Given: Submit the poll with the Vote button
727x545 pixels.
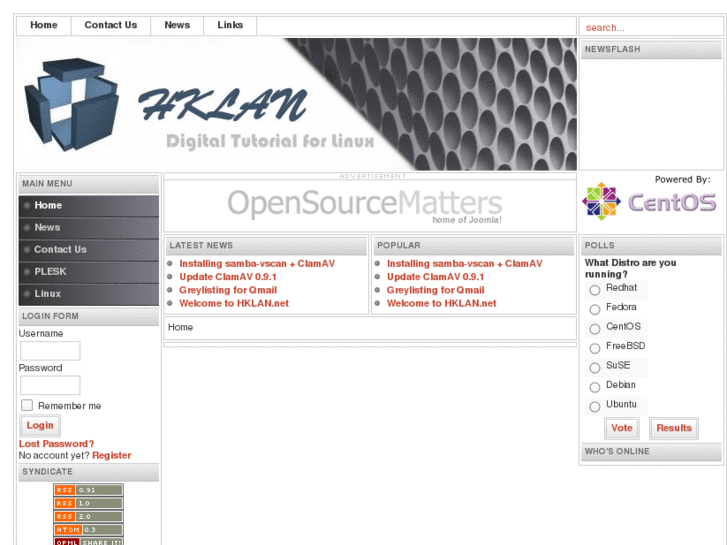Looking at the screenshot, I should (622, 428).
